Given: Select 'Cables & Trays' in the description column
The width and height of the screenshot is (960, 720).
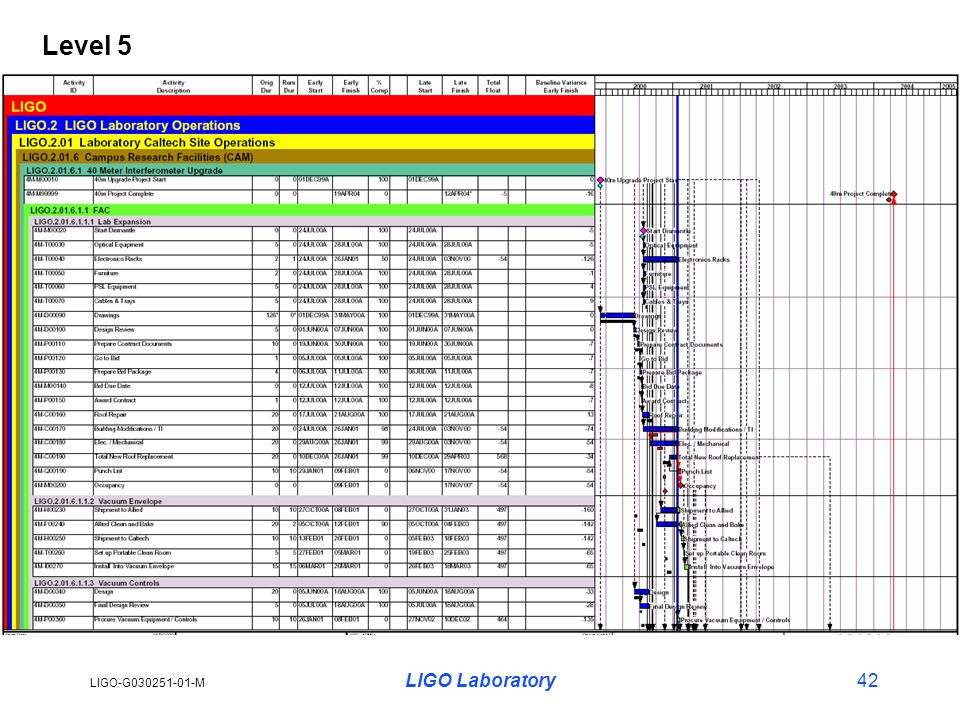Looking at the screenshot, I should 115,301.
